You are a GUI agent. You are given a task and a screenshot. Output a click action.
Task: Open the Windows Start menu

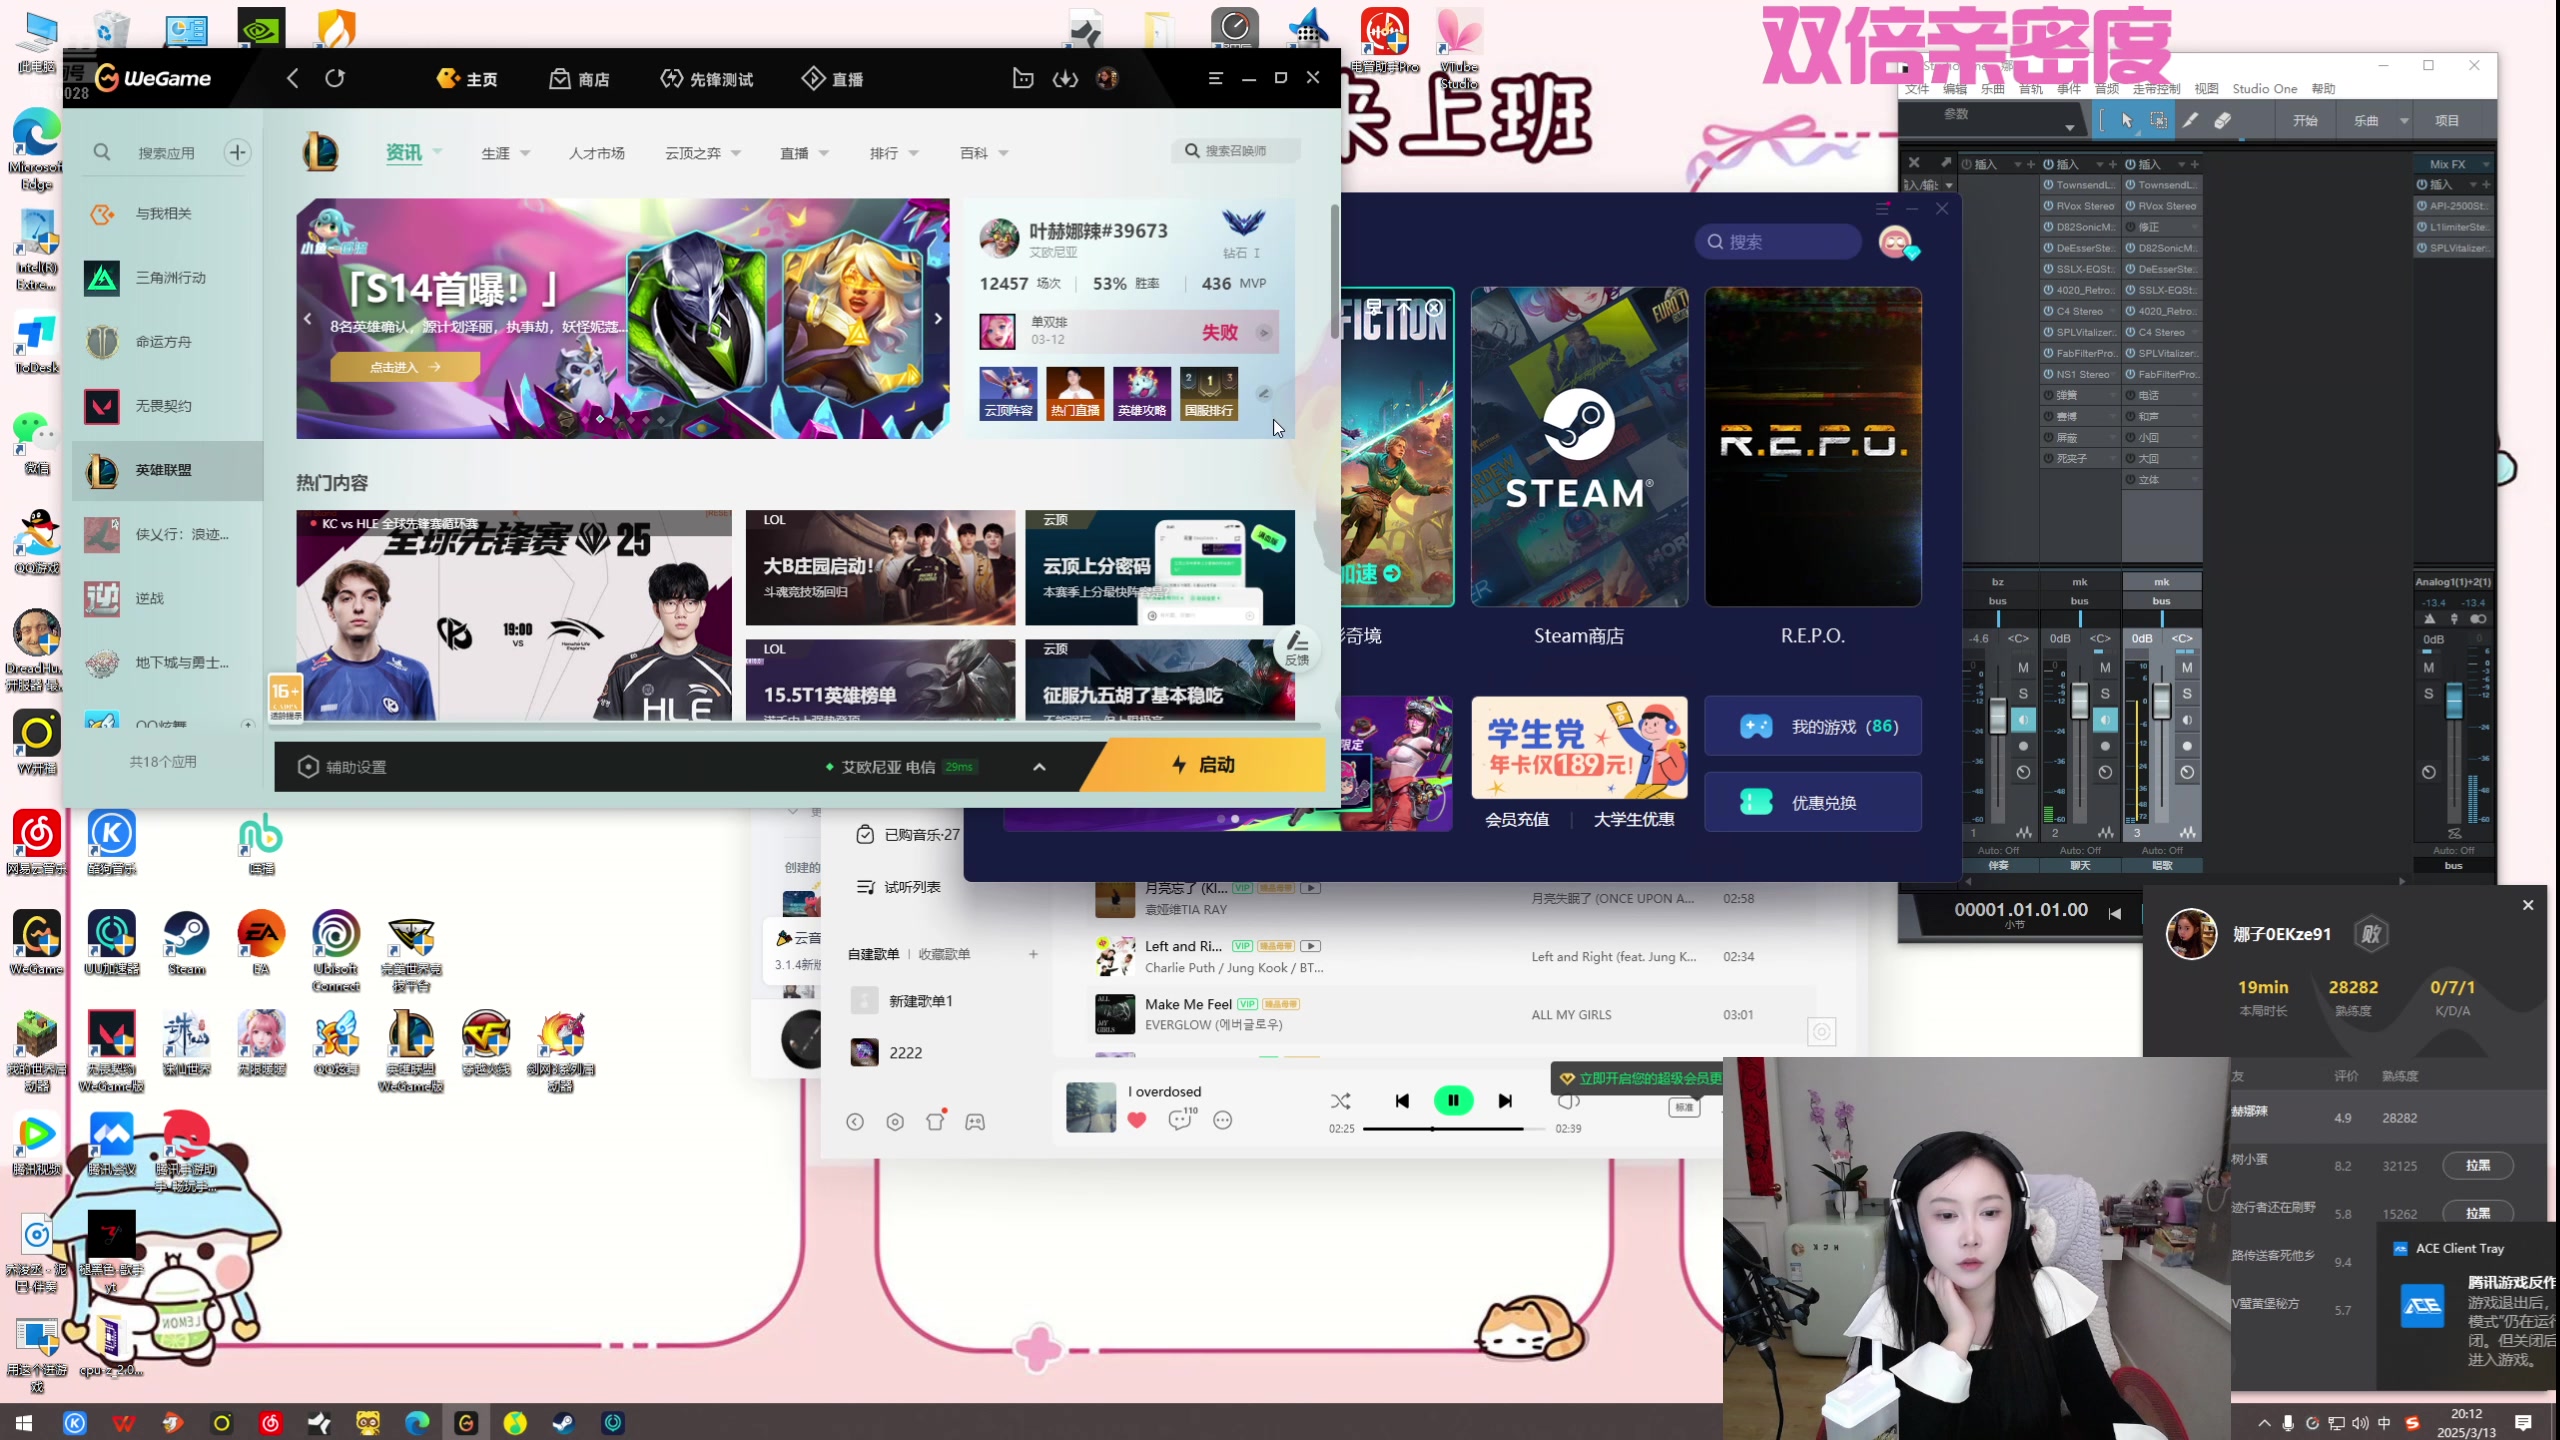24,1422
